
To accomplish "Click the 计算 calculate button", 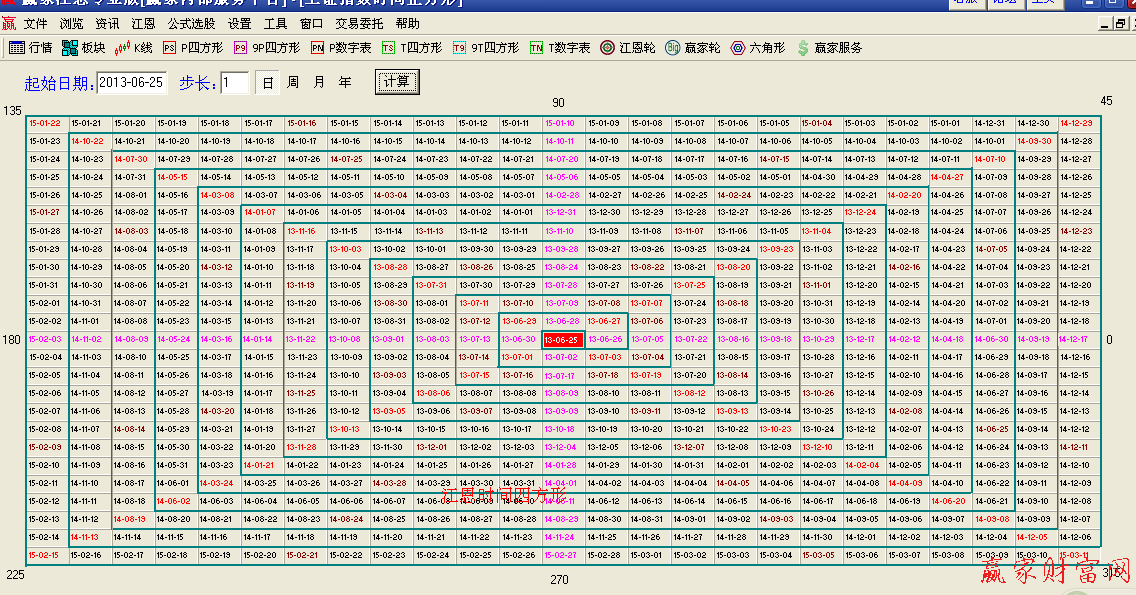I will [397, 82].
